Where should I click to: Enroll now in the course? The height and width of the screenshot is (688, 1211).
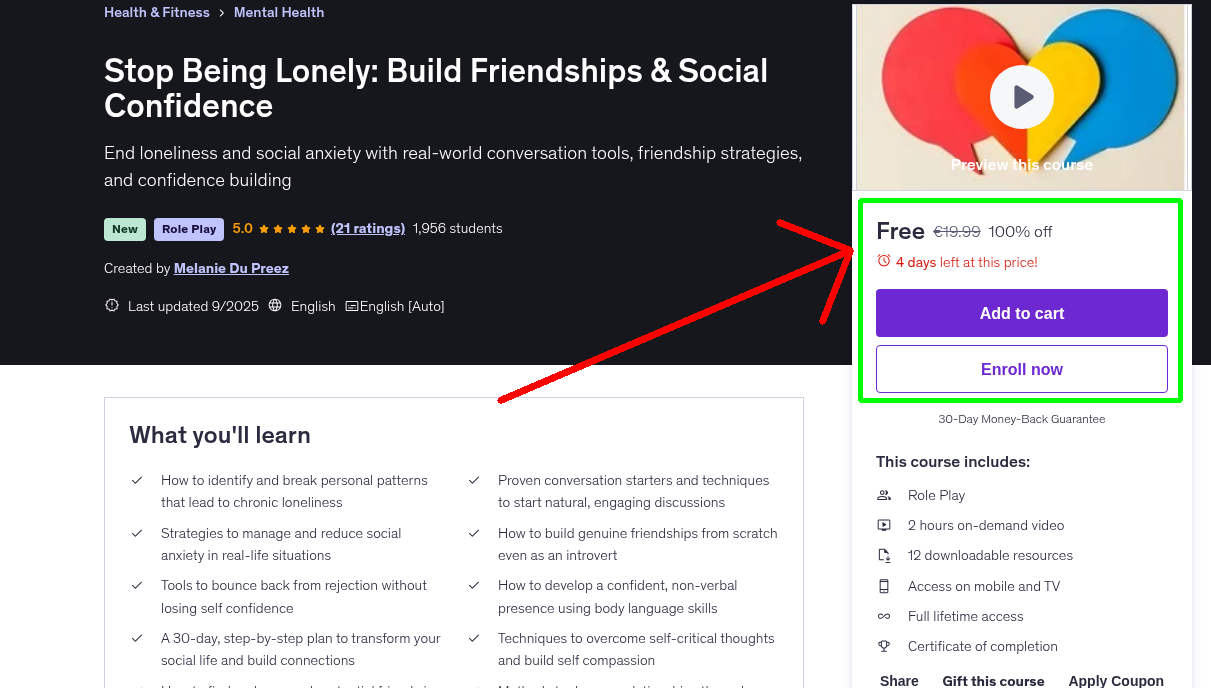coord(1021,369)
